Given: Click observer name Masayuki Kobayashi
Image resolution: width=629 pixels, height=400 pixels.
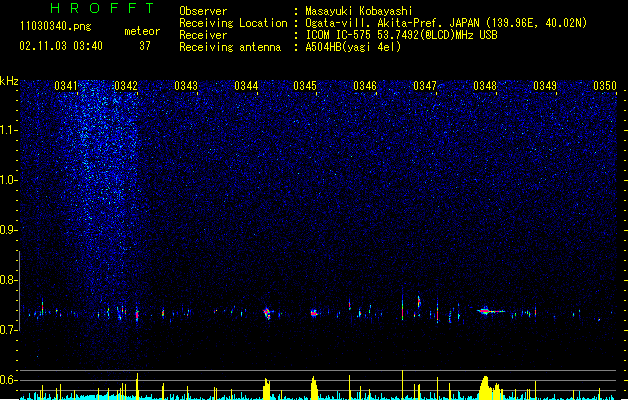Looking at the screenshot, I should [359, 11].
